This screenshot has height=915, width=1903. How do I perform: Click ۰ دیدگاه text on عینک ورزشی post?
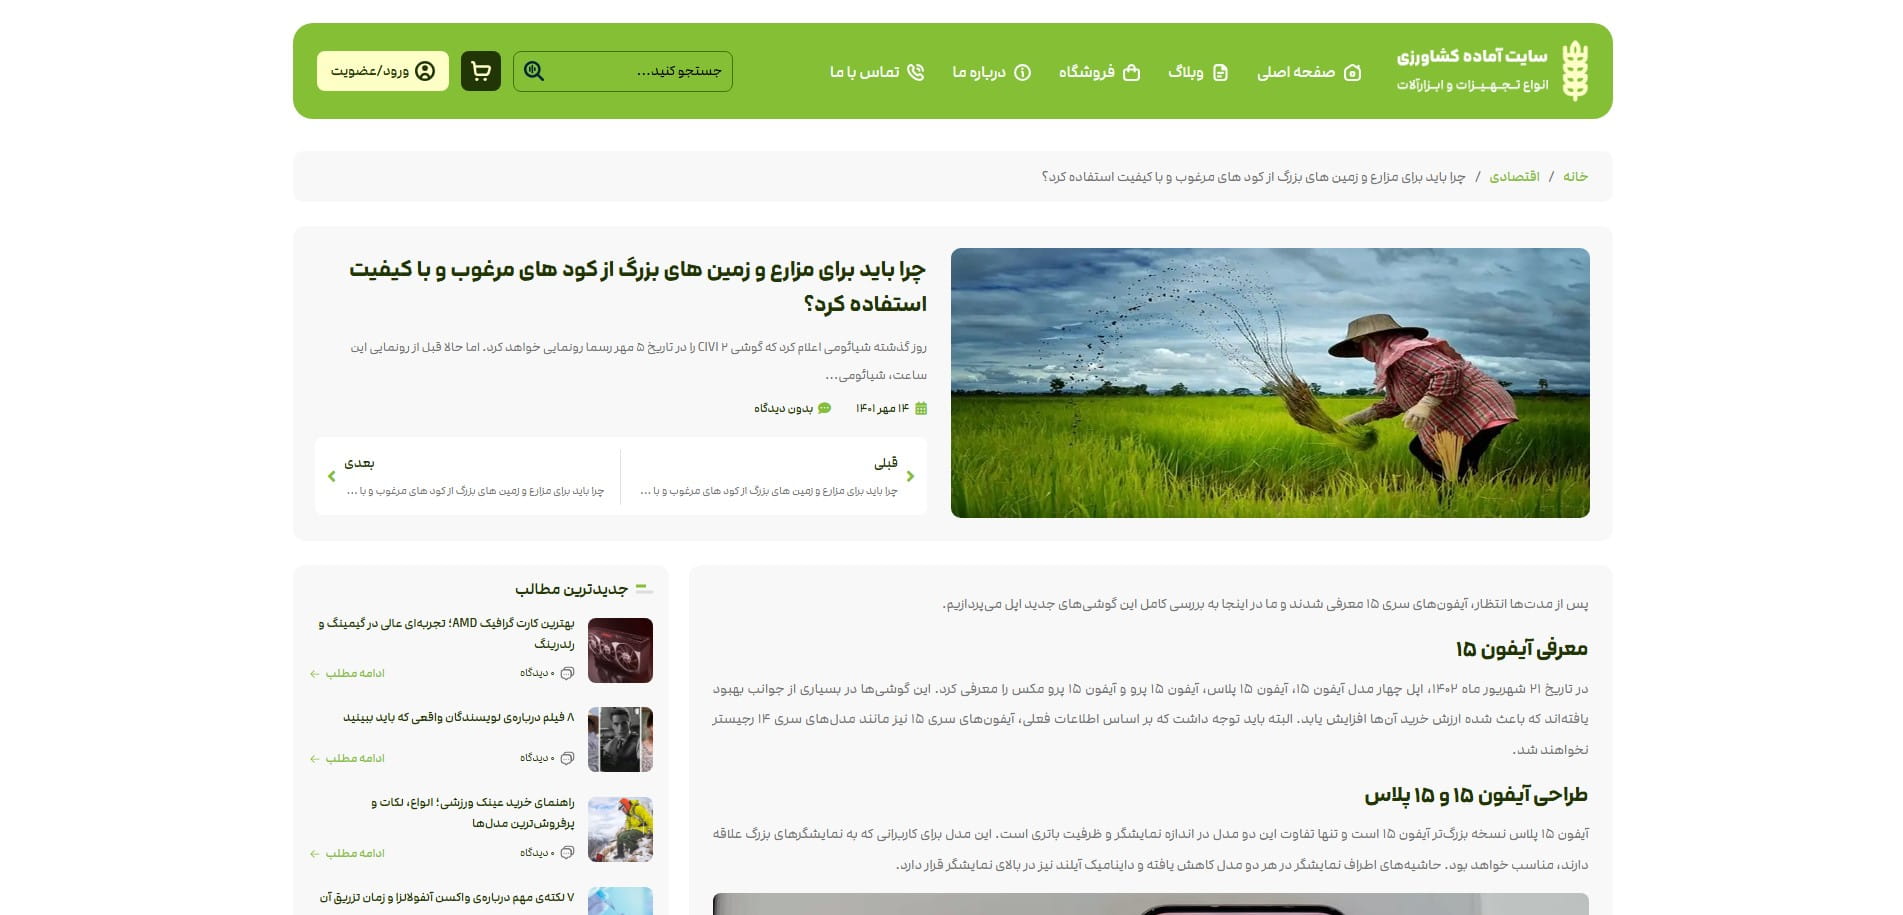click(x=537, y=853)
